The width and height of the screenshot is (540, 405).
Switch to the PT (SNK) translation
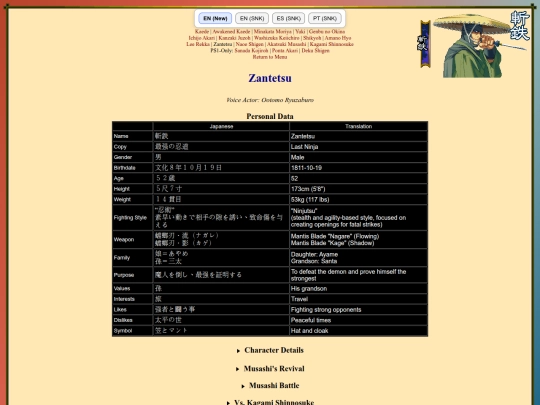coord(325,18)
